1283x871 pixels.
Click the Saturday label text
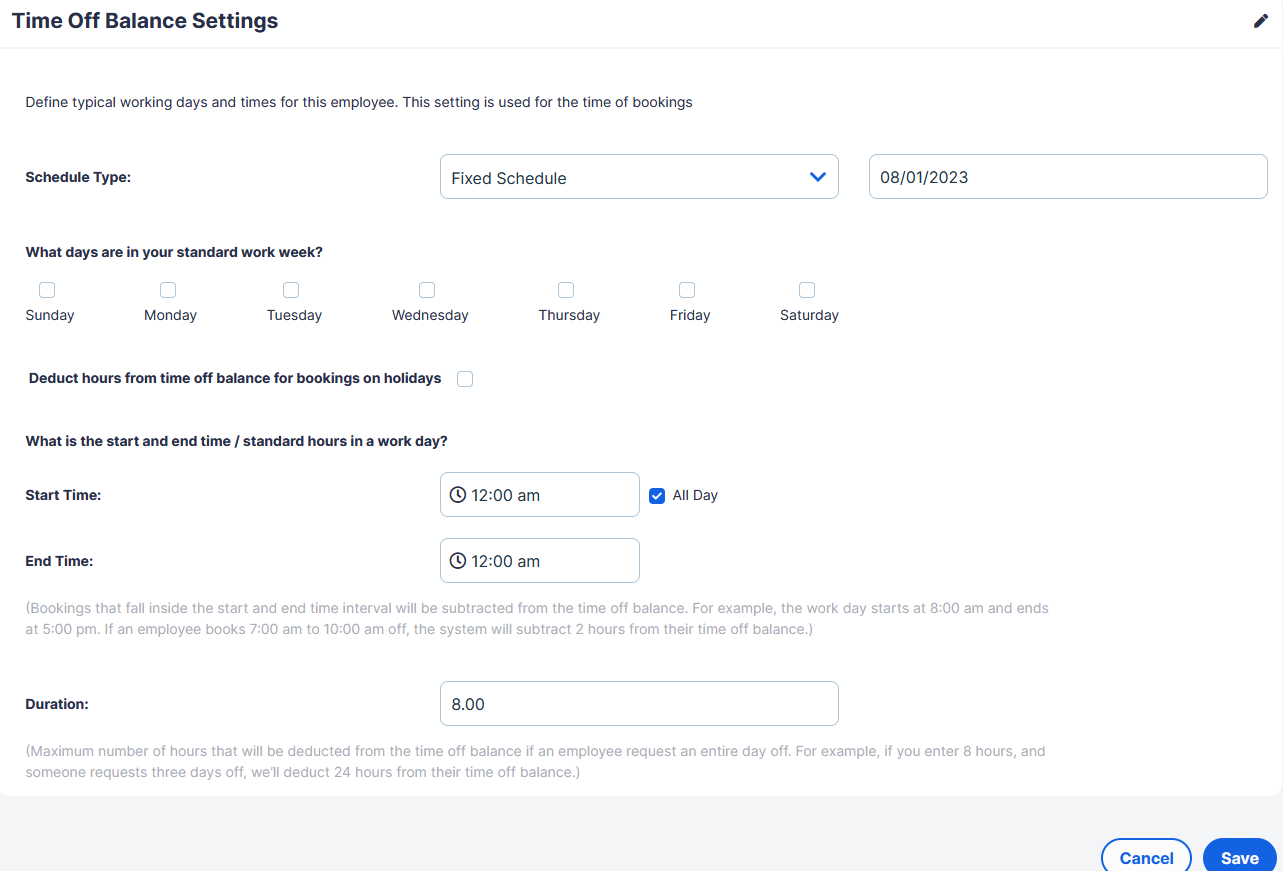809,315
